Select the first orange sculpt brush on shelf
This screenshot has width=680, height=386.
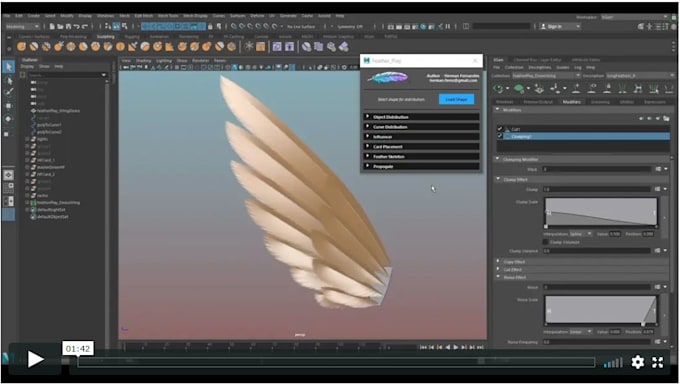[21, 46]
